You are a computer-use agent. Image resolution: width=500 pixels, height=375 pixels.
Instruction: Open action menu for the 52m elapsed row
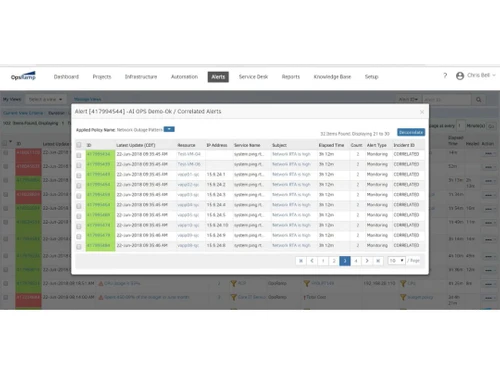point(489,167)
